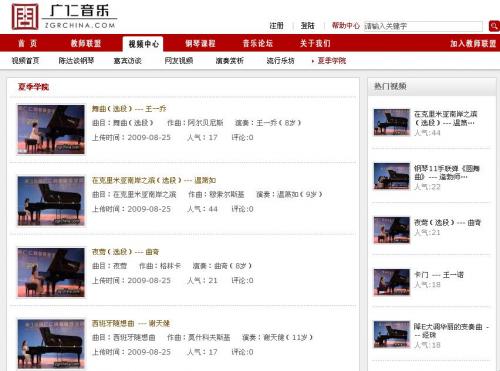Image resolution: width=500 pixels, height=371 pixels.
Task: Open the 帮助中心 help center link
Action: point(346,26)
